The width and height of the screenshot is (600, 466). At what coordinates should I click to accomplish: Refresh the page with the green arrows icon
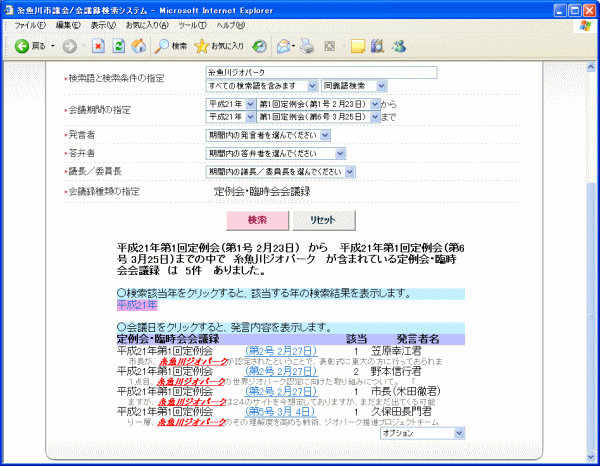[x=119, y=46]
